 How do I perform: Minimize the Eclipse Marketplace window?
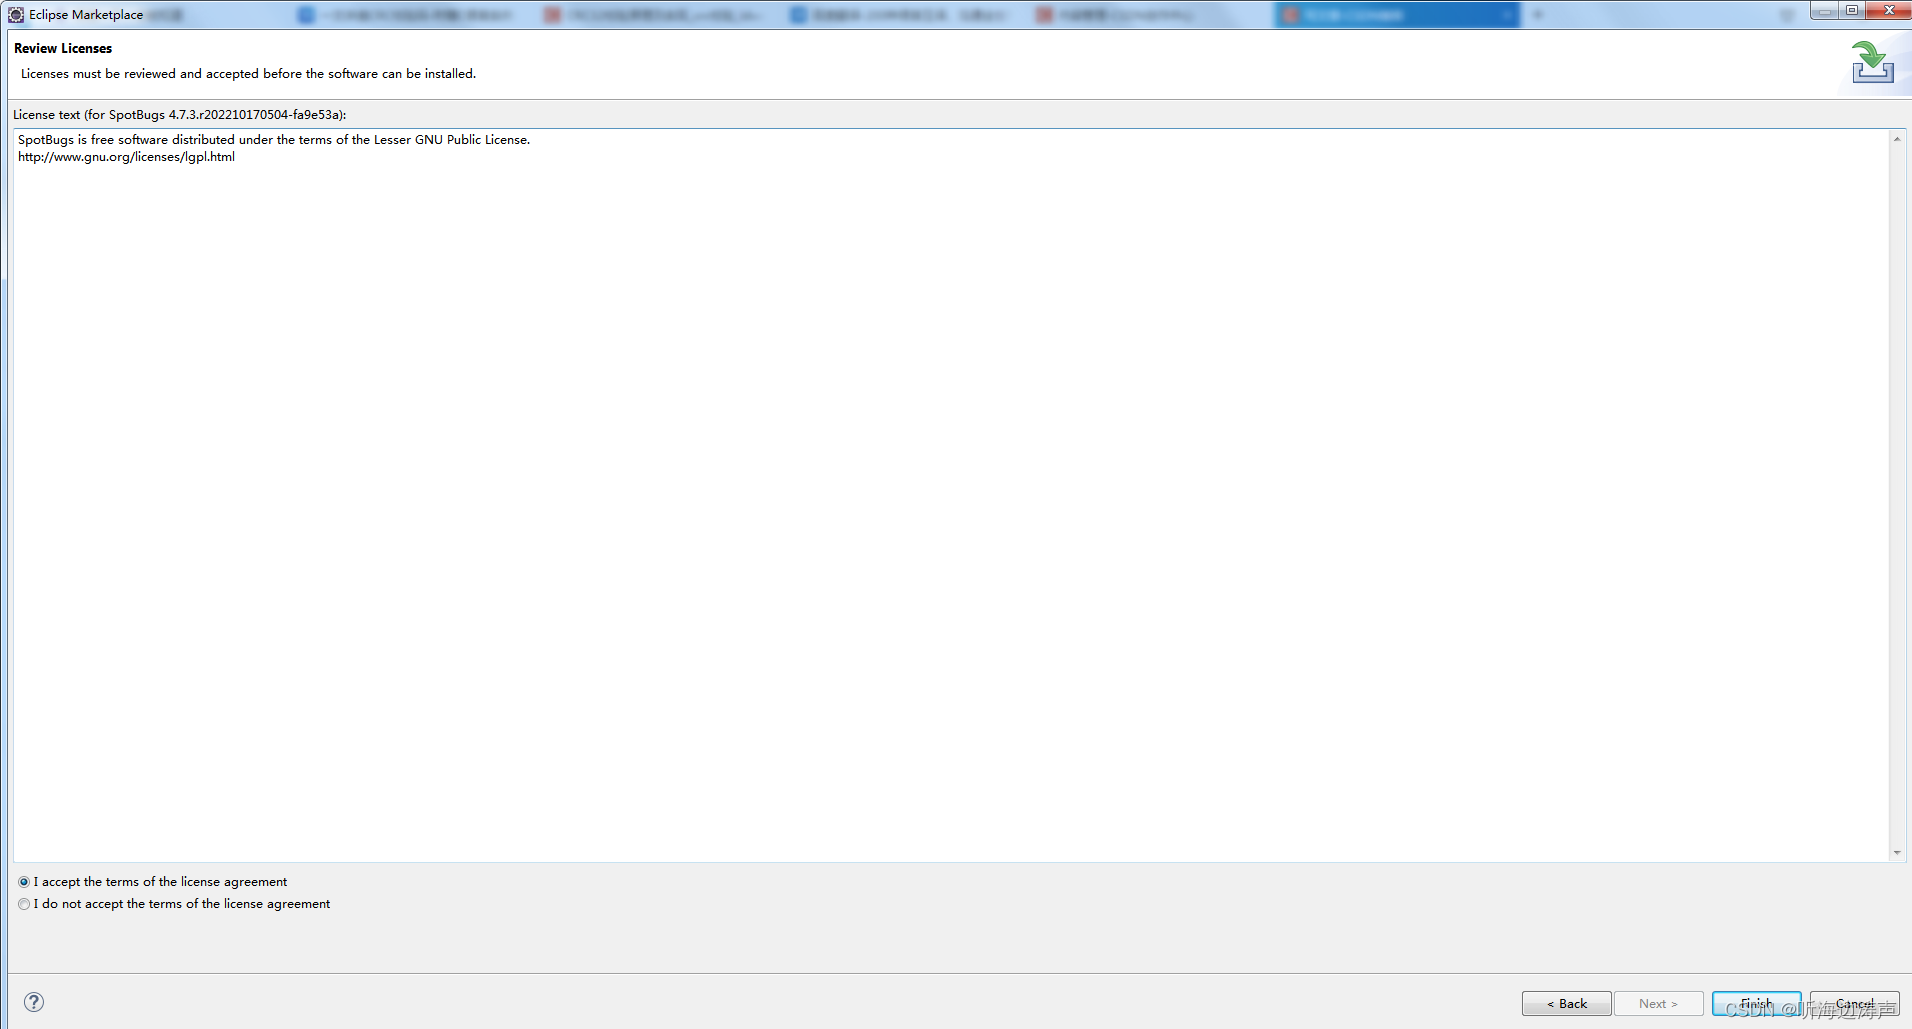pos(1825,10)
